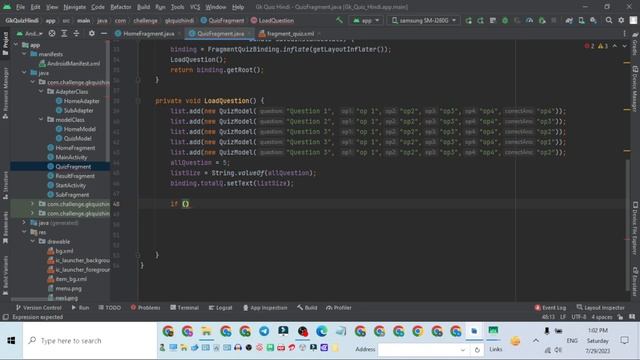Click the Profile app gauge icon
Viewport: 640px width, 360px height.
point(529,20)
